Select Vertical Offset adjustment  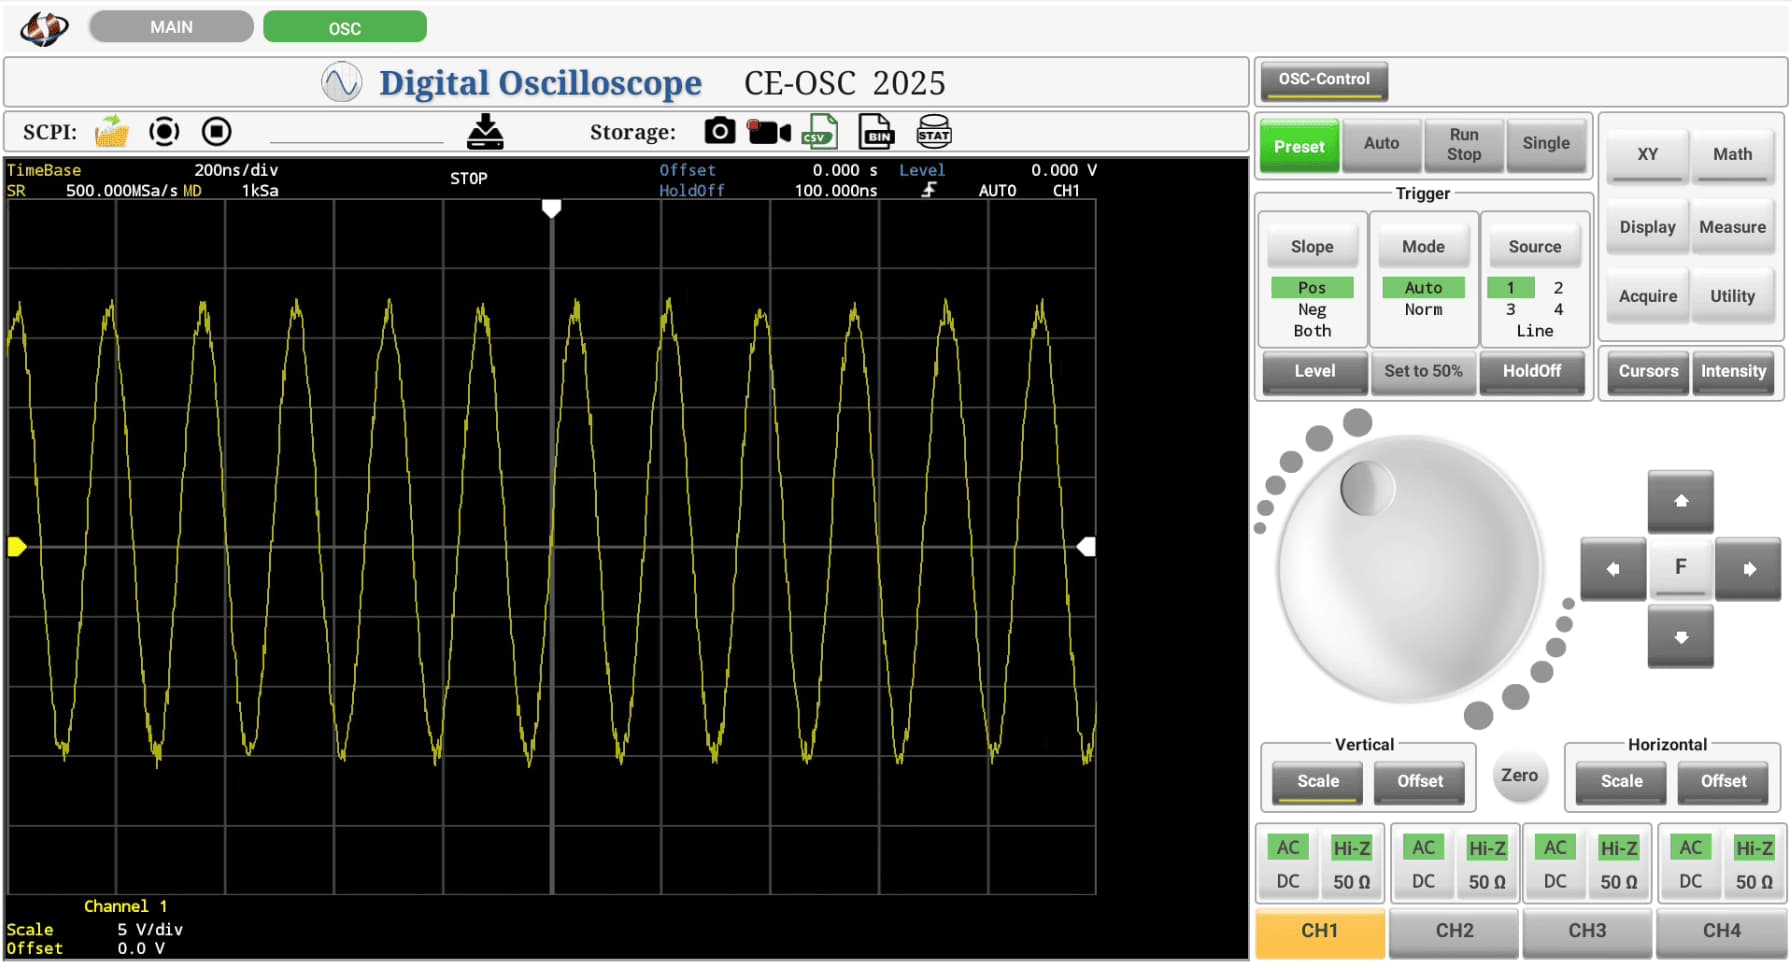(1420, 782)
